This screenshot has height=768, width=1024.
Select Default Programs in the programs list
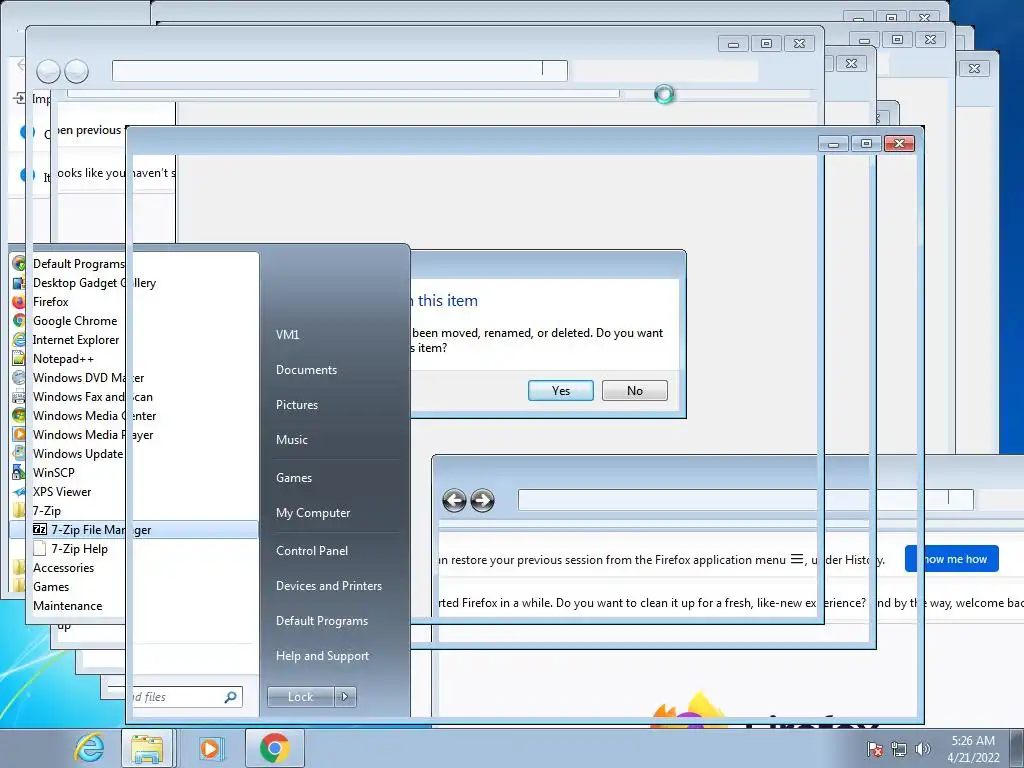click(x=78, y=264)
